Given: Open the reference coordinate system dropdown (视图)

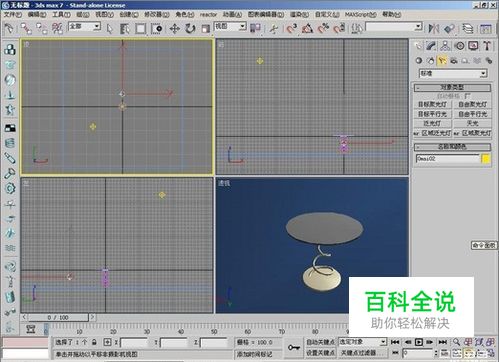Looking at the screenshot, I should [230, 26].
